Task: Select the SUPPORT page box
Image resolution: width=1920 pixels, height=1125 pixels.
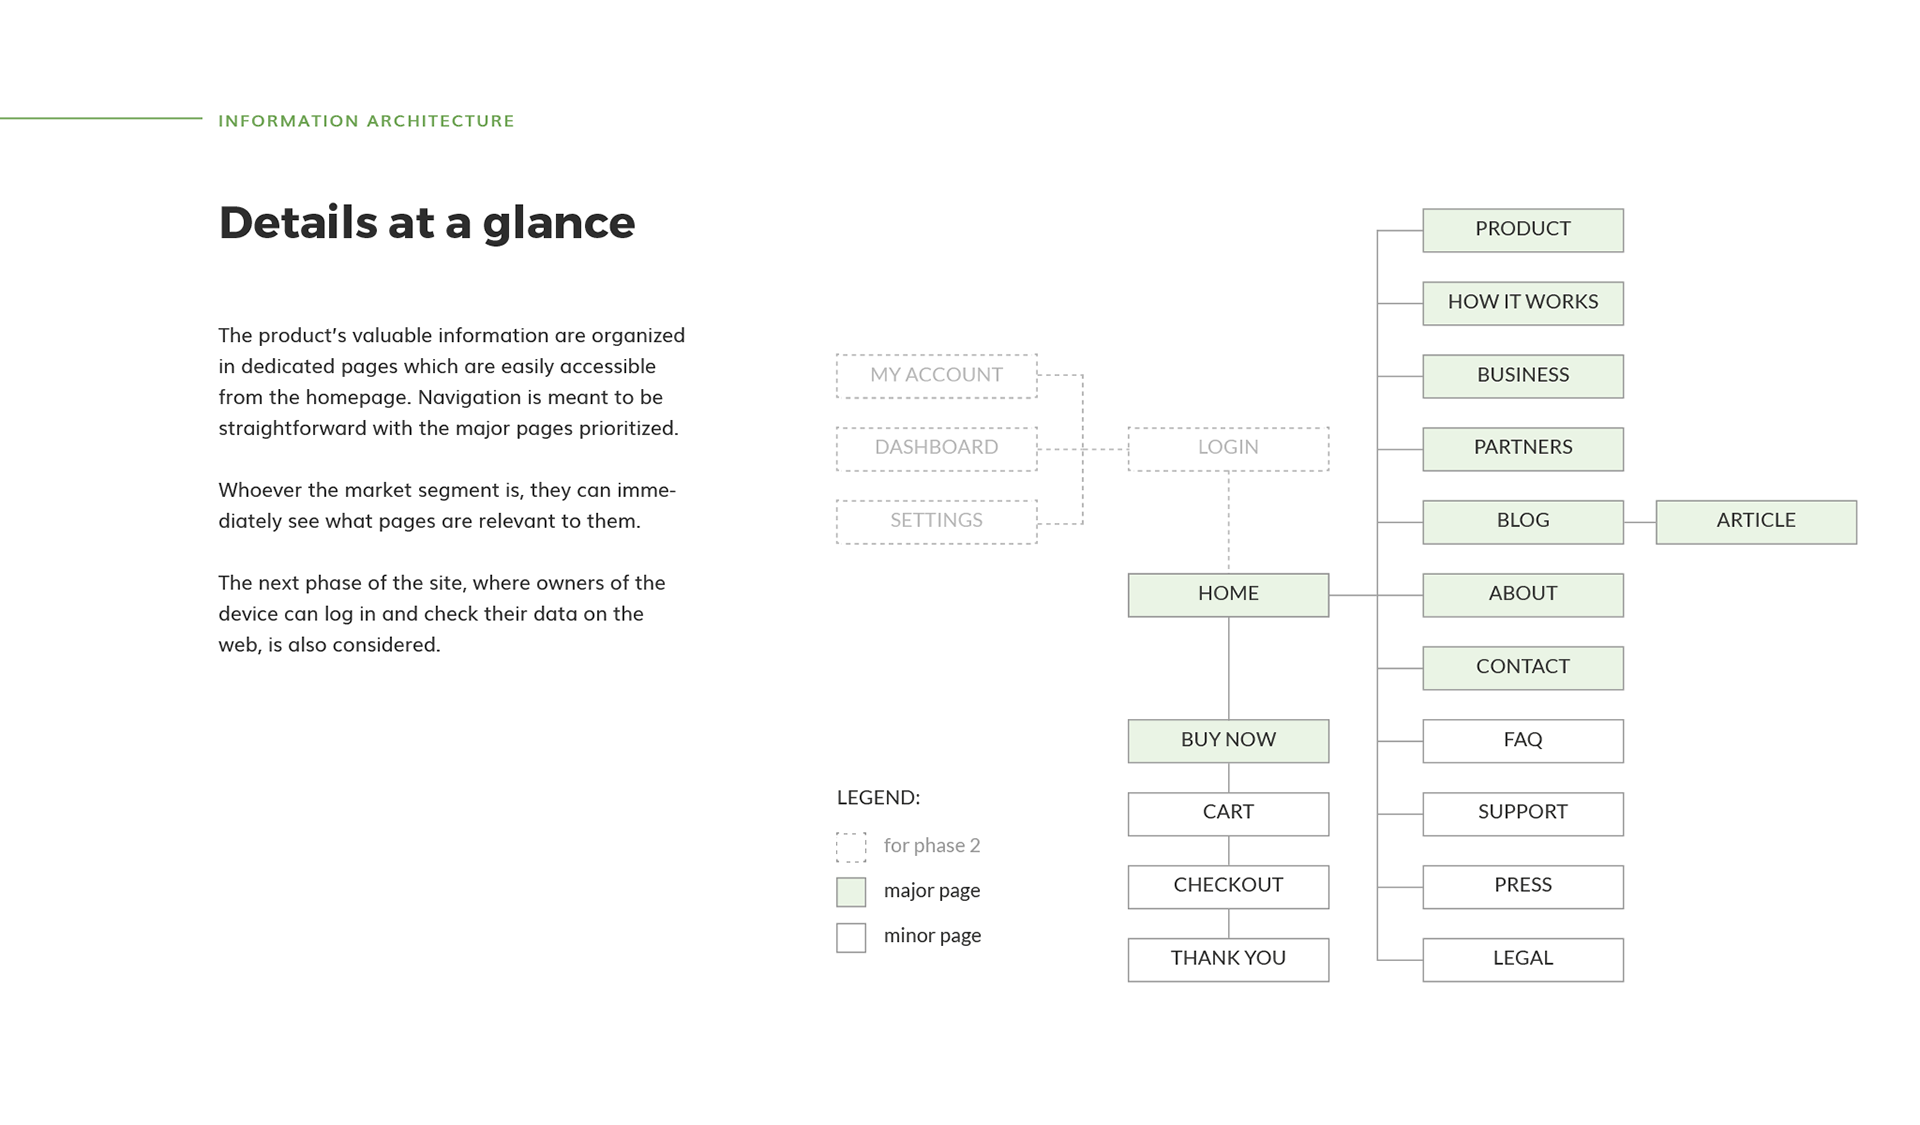Action: 1522,813
